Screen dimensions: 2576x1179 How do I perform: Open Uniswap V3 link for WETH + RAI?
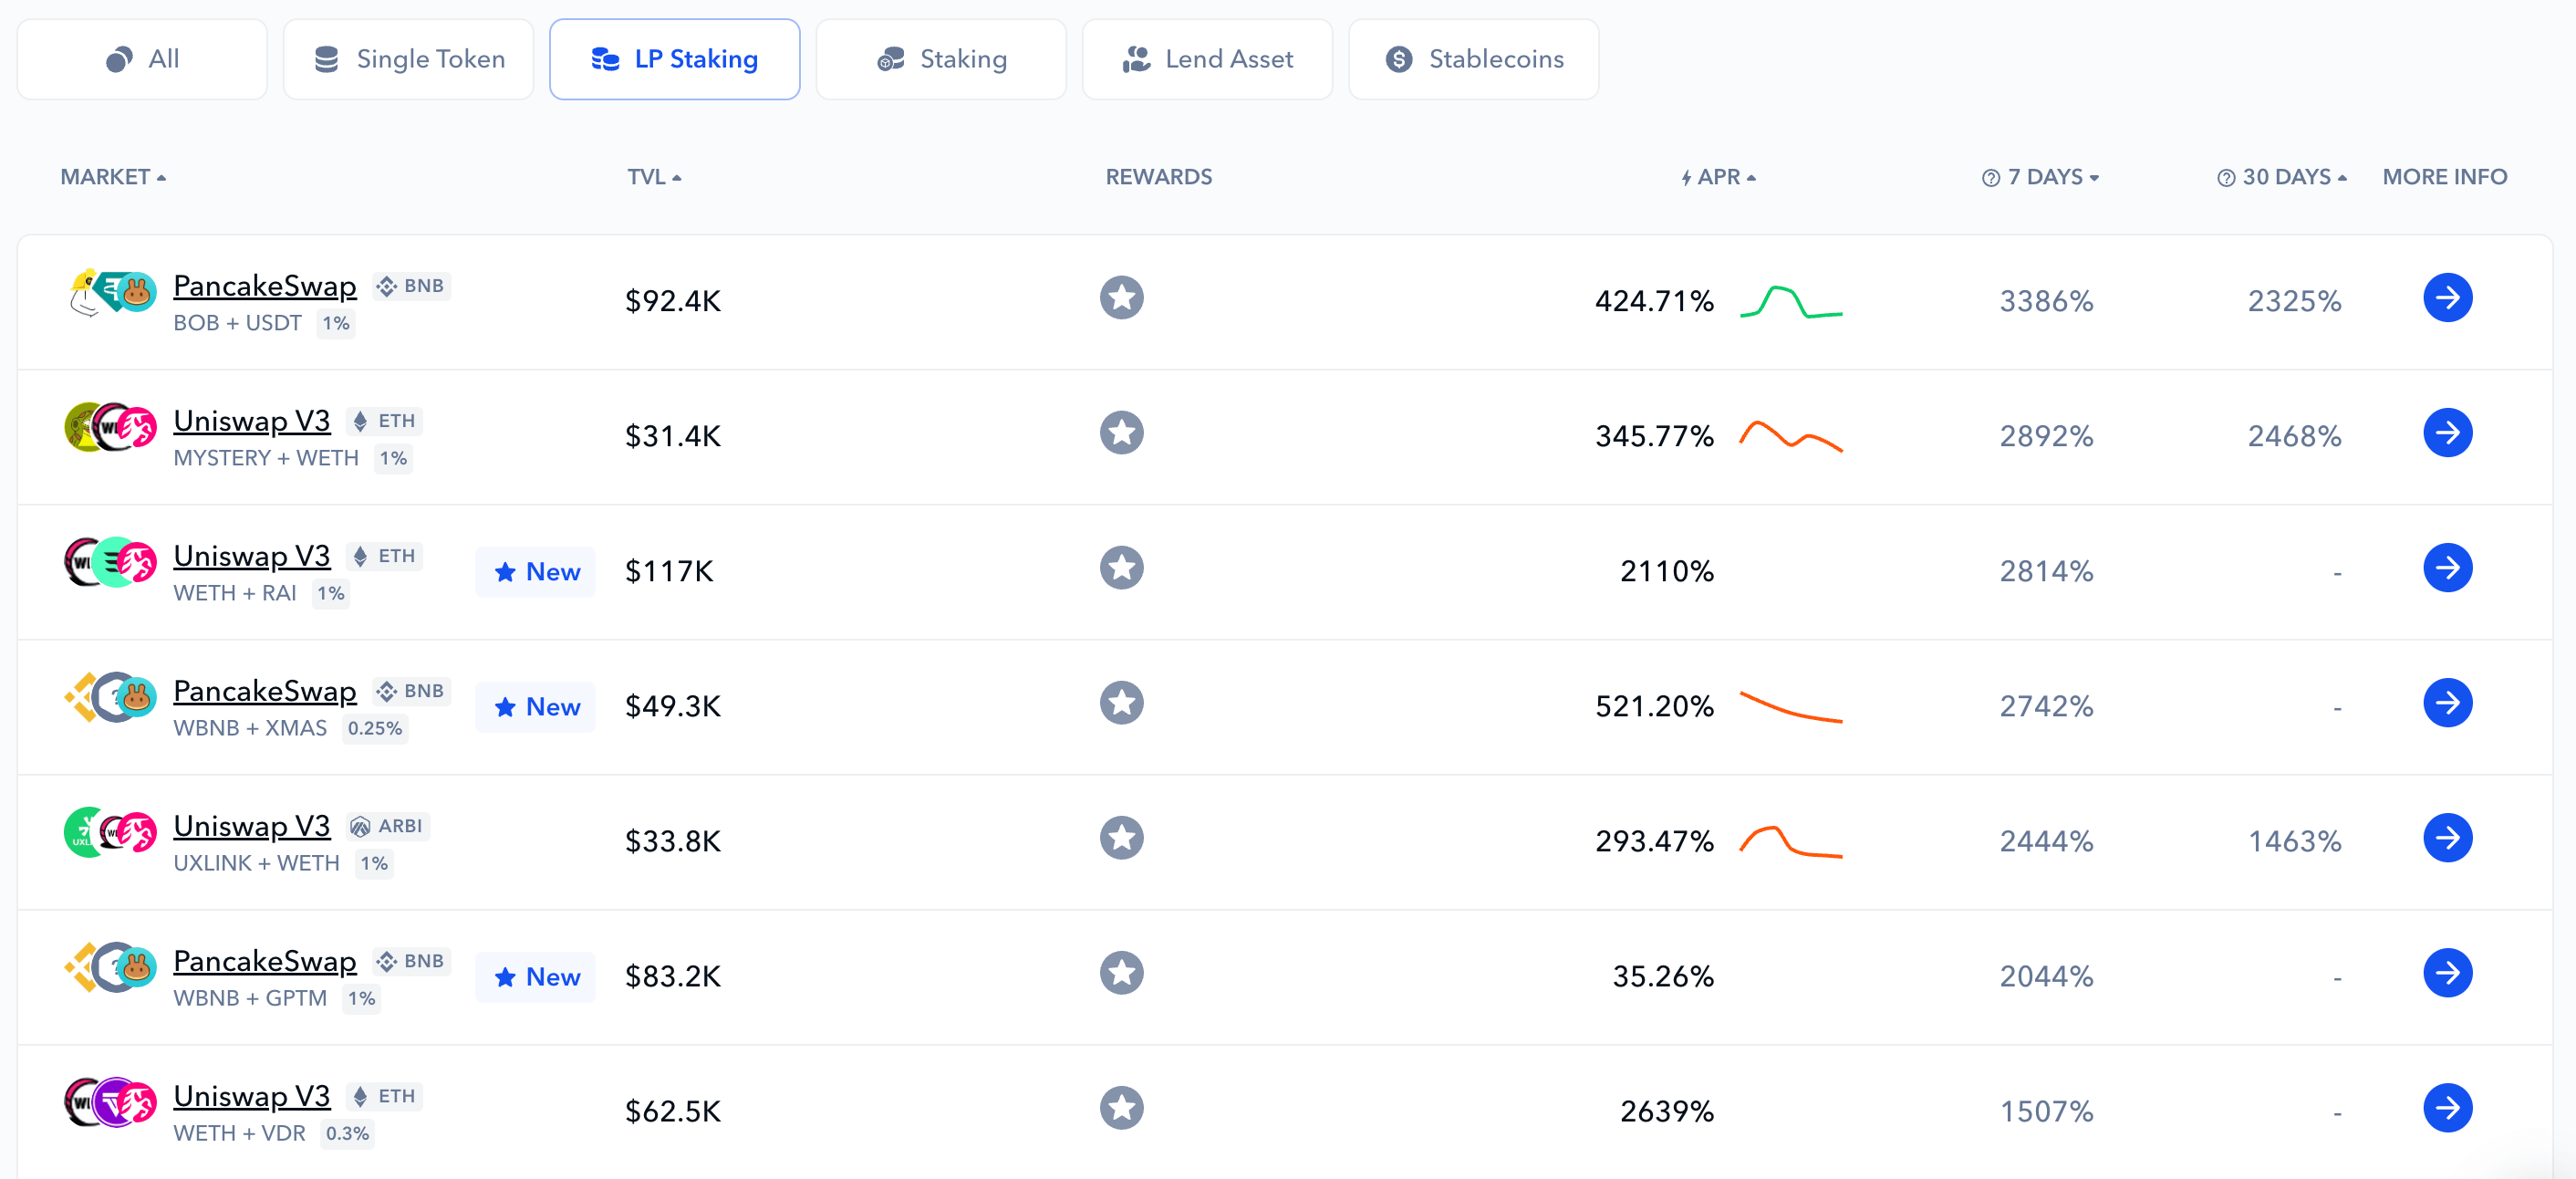252,556
